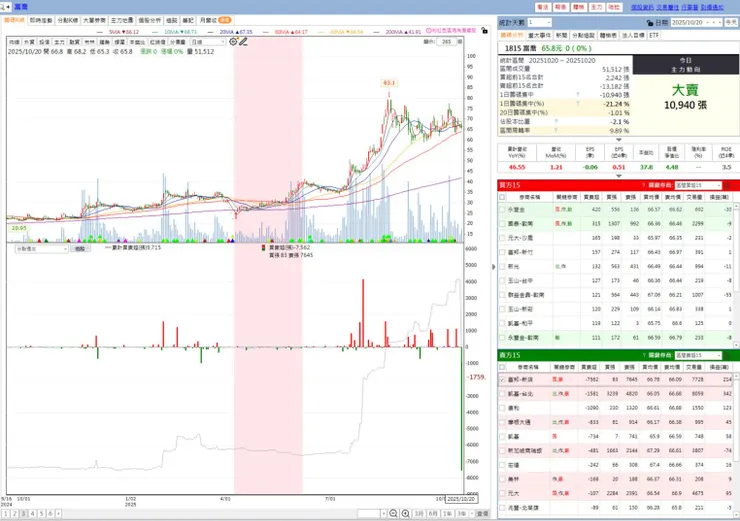Click the 買賣超 column header in buyers table

[x=591, y=197]
